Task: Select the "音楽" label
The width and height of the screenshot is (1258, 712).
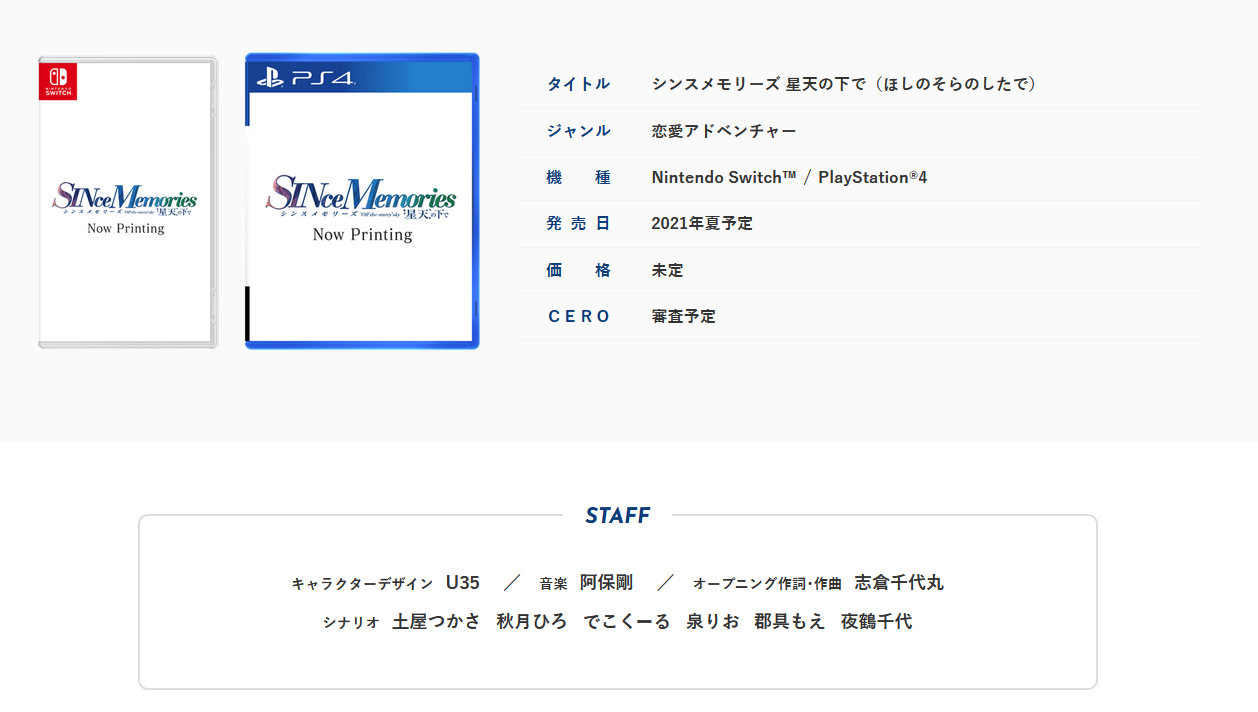Action: tap(553, 584)
